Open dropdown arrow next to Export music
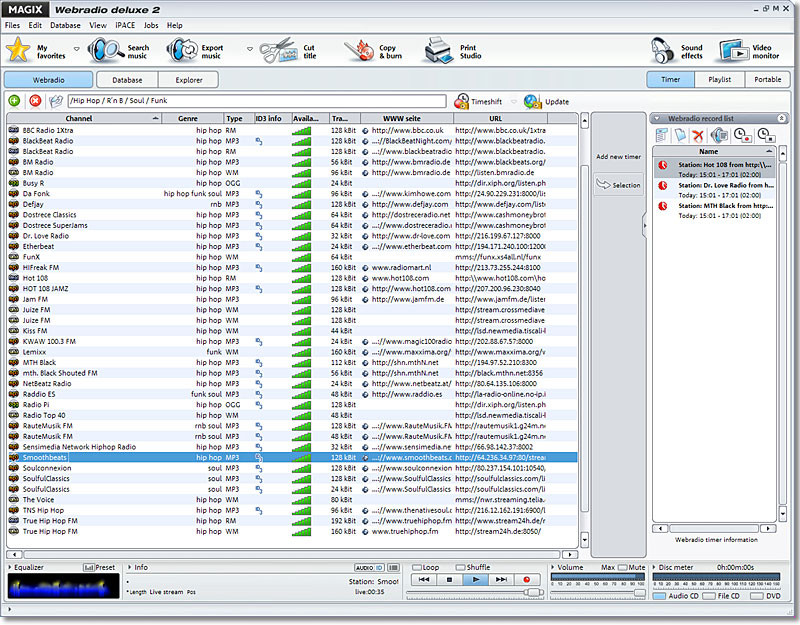The height and width of the screenshot is (625, 800). pos(250,49)
